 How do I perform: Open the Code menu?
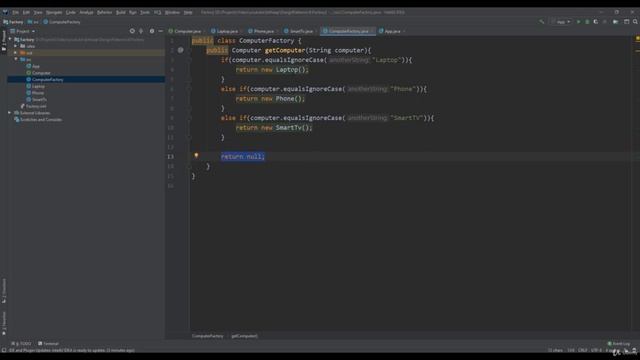71,12
